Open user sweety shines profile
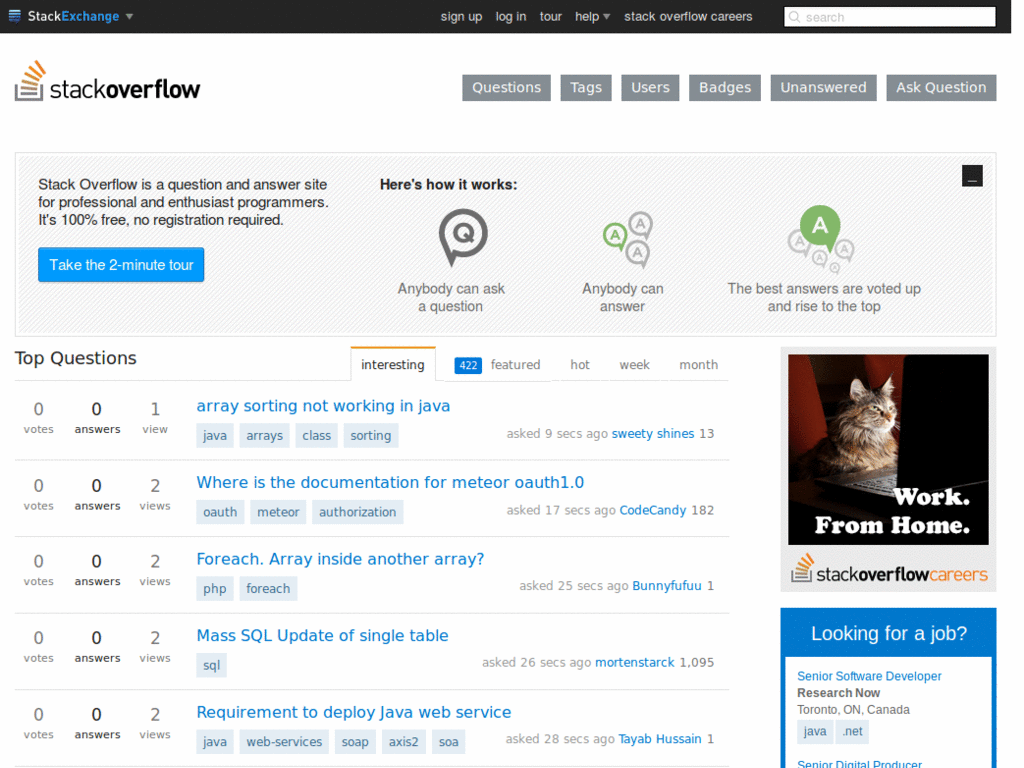The width and height of the screenshot is (1024, 768). (652, 434)
